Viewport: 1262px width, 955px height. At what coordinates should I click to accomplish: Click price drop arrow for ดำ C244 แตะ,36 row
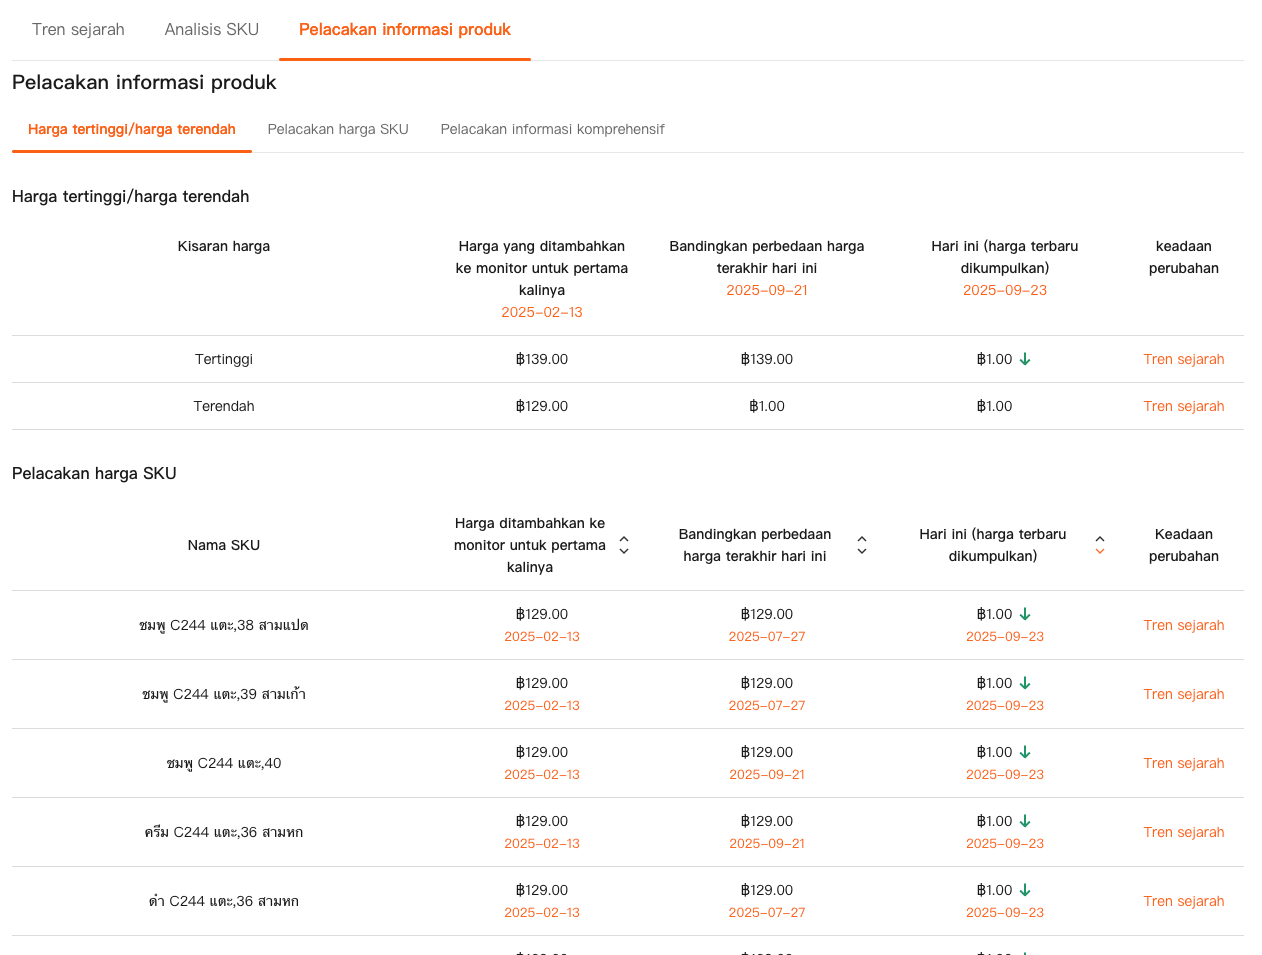point(1025,890)
